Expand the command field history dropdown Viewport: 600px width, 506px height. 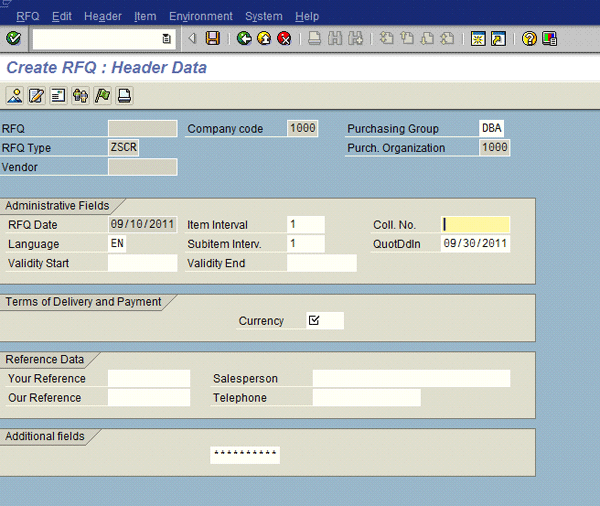tap(166, 39)
